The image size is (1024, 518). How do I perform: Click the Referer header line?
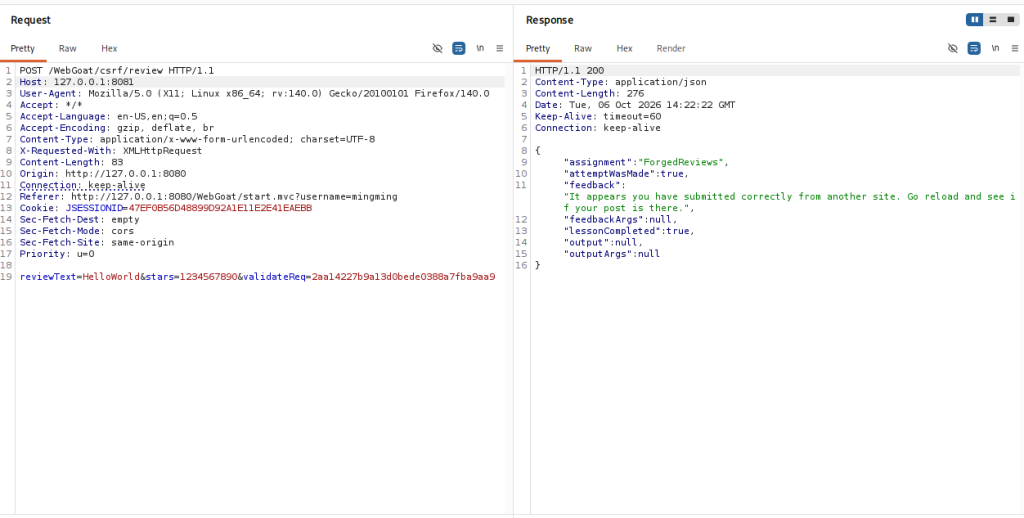[x=208, y=197]
